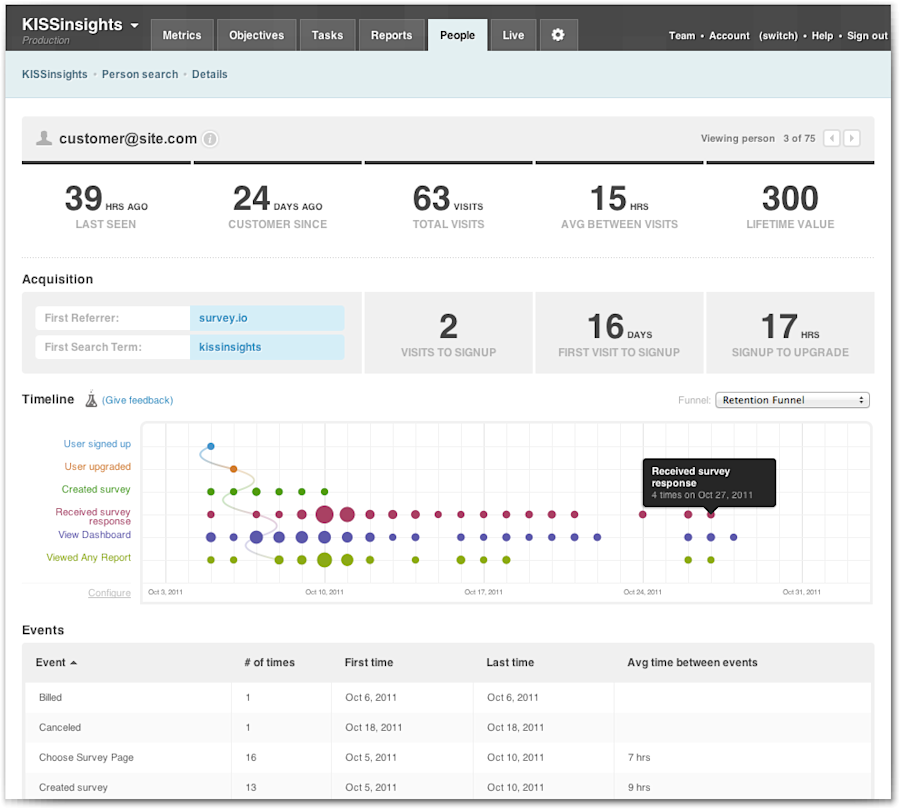Click the orange User upgraded dot

(x=234, y=469)
